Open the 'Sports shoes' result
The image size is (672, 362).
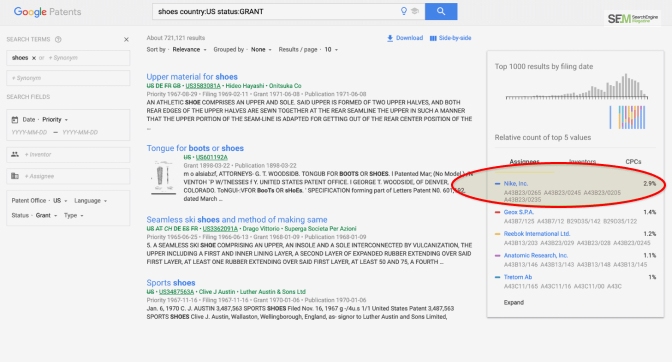171,283
